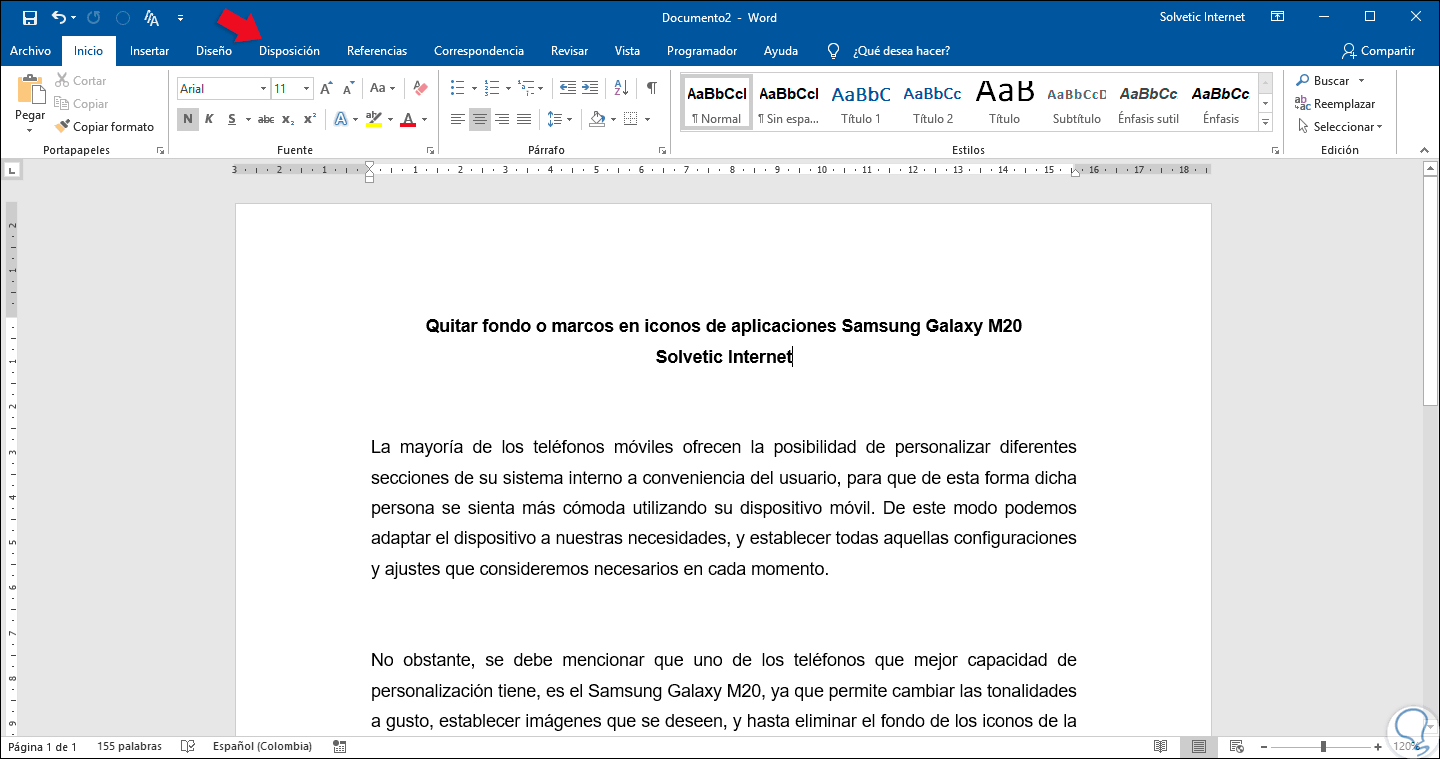Open the font size 11 dropdown
The image size is (1440, 759).
307,89
